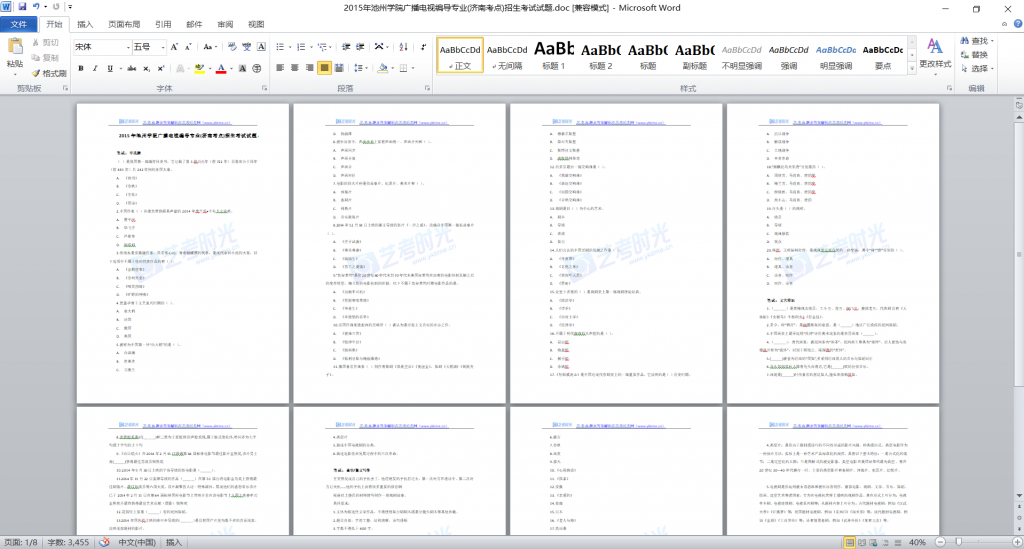Click the Grow Font icon
This screenshot has width=1024, height=549.
pyautogui.click(x=173, y=47)
